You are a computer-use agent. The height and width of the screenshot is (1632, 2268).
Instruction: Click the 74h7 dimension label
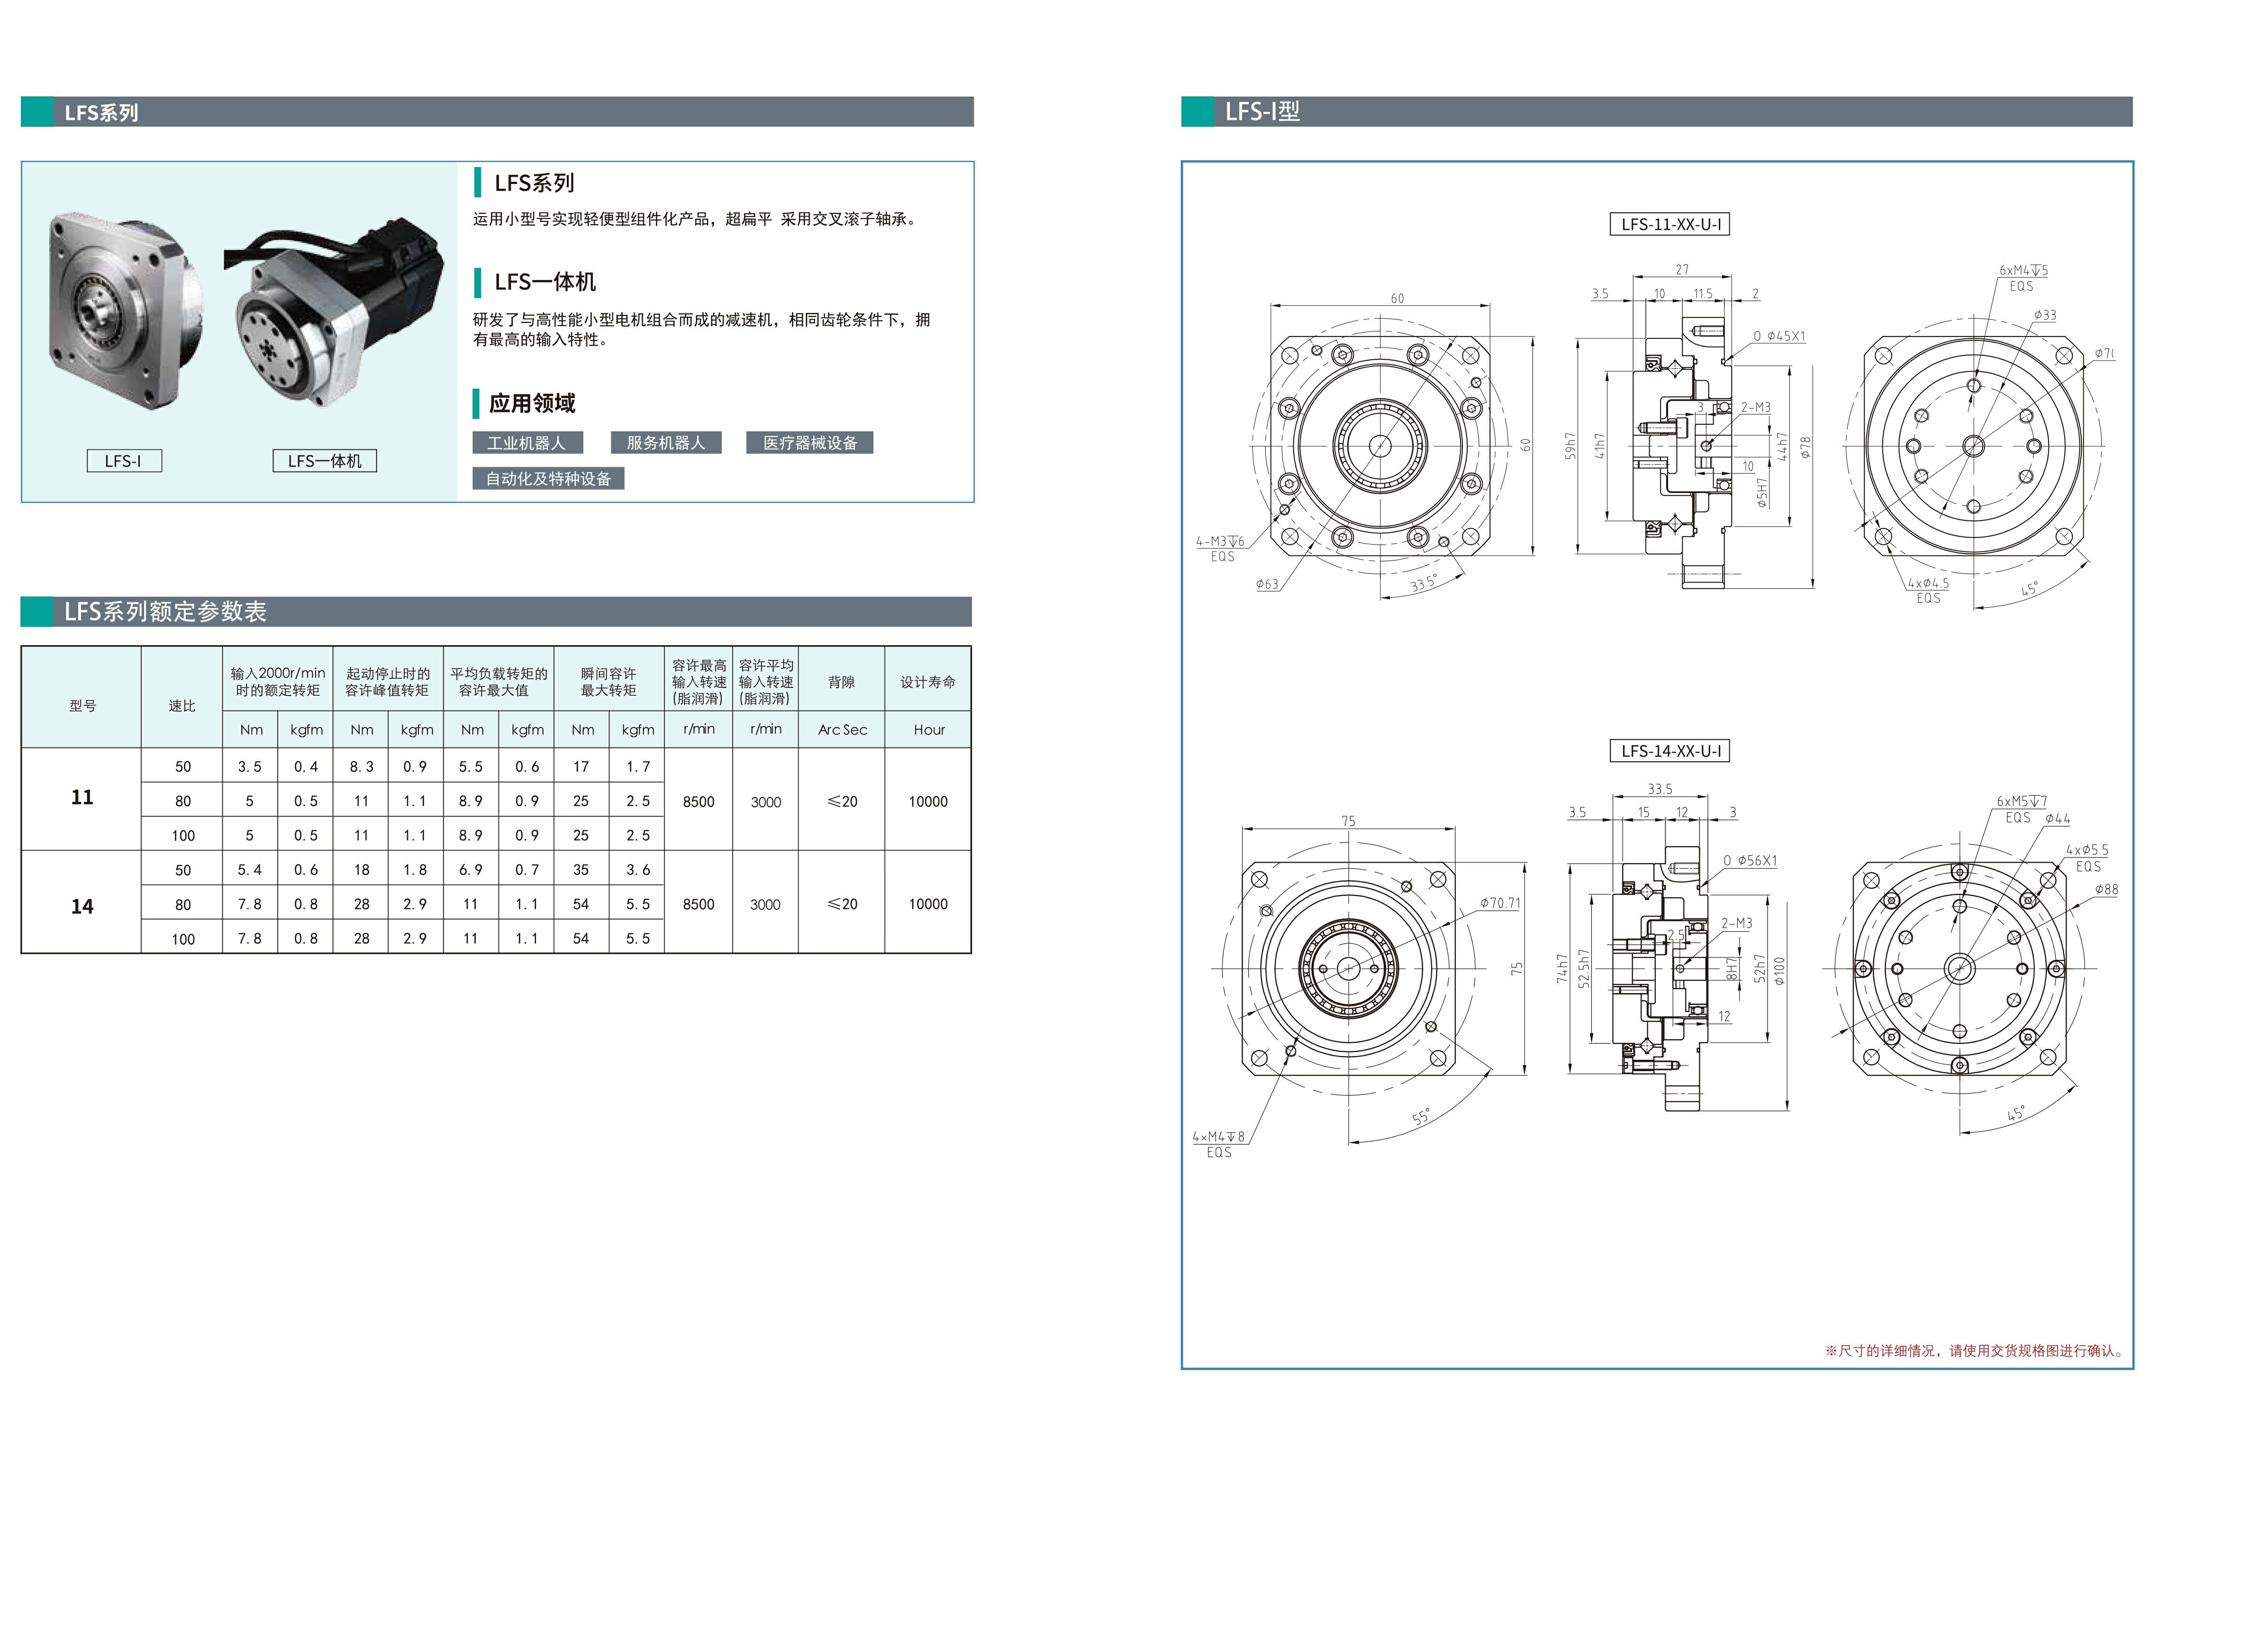click(x=1562, y=969)
